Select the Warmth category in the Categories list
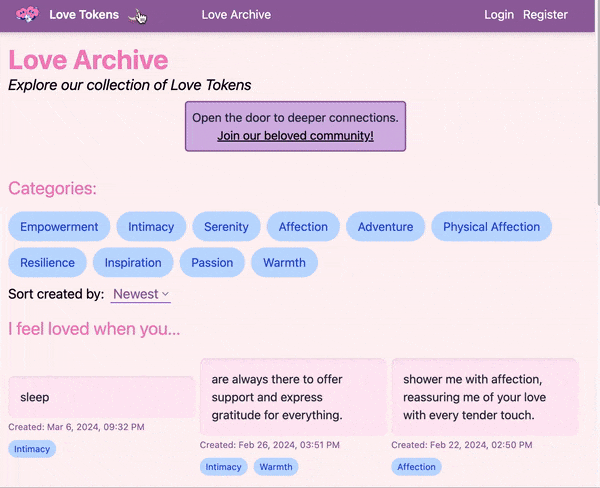 pyautogui.click(x=284, y=263)
